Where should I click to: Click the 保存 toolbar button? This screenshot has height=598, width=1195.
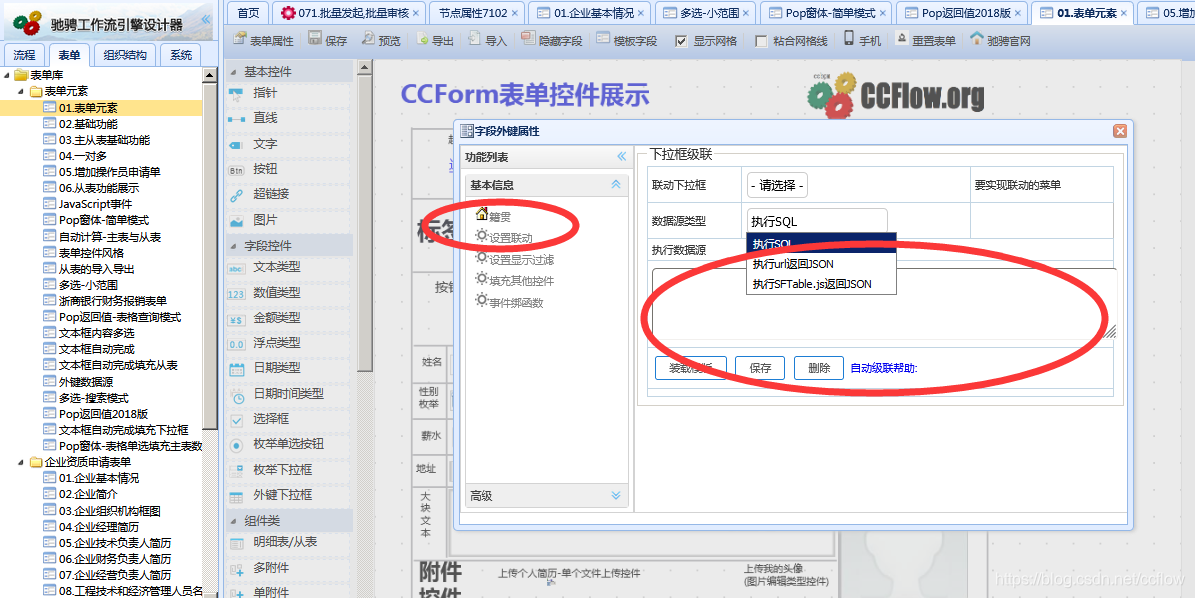pyautogui.click(x=328, y=40)
